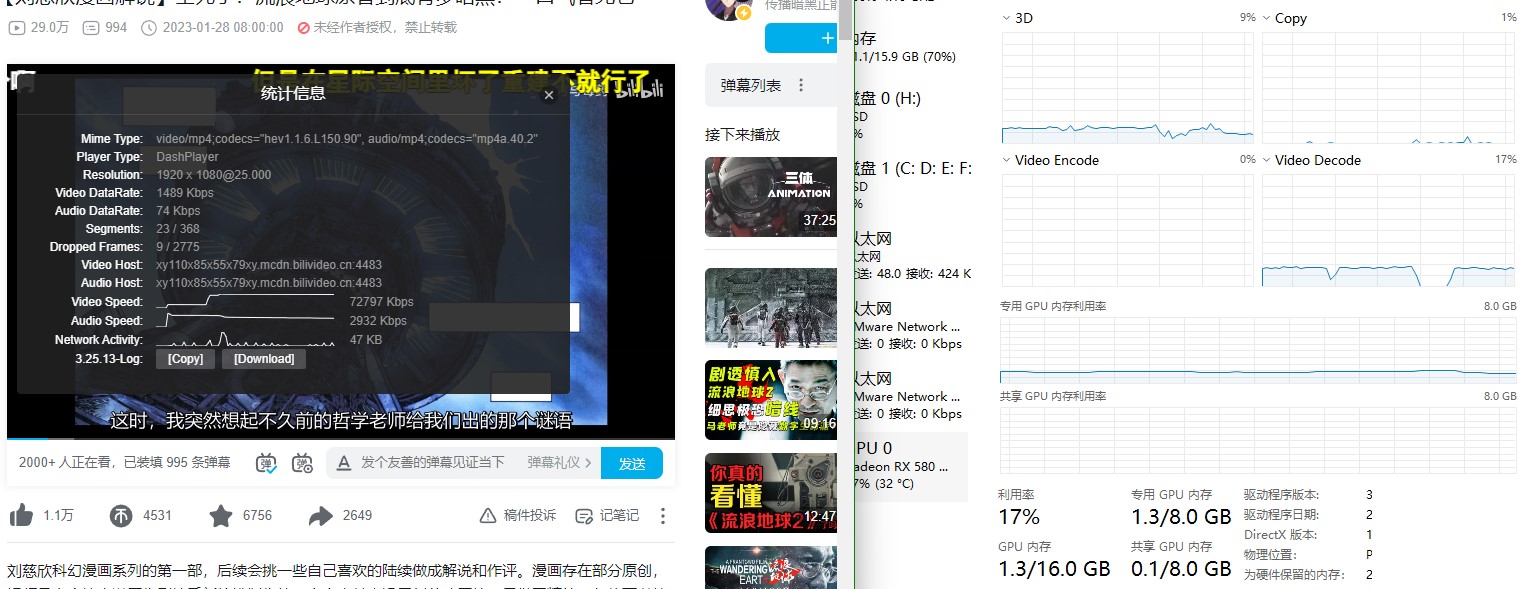Click the Segments value 23 / 368

pos(178,229)
